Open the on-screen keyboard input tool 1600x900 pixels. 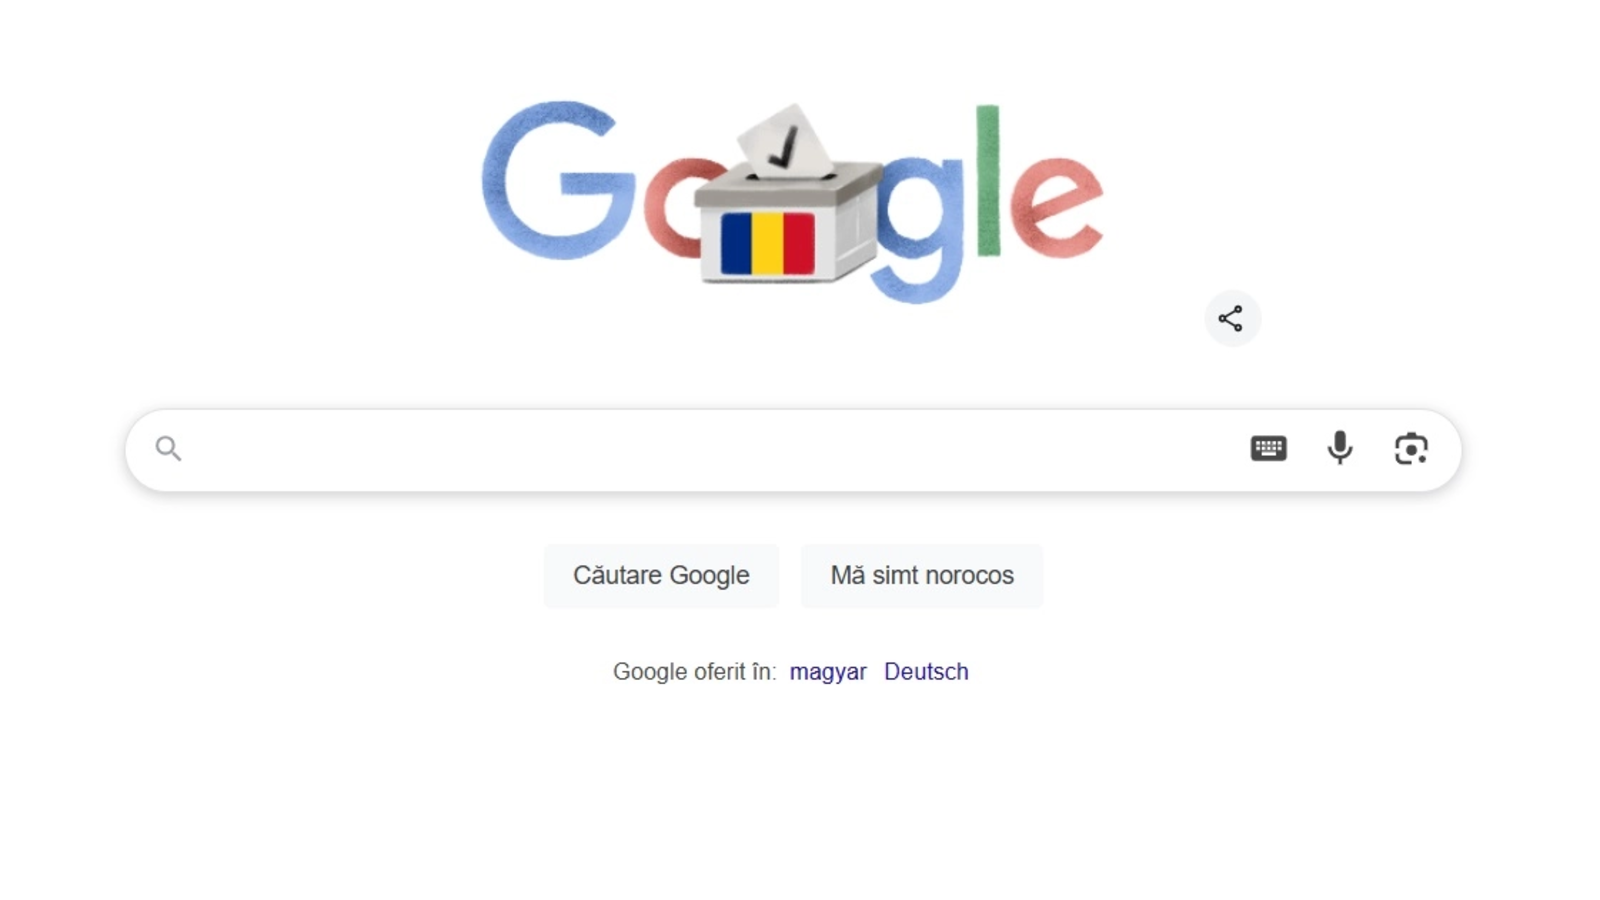[x=1268, y=448]
